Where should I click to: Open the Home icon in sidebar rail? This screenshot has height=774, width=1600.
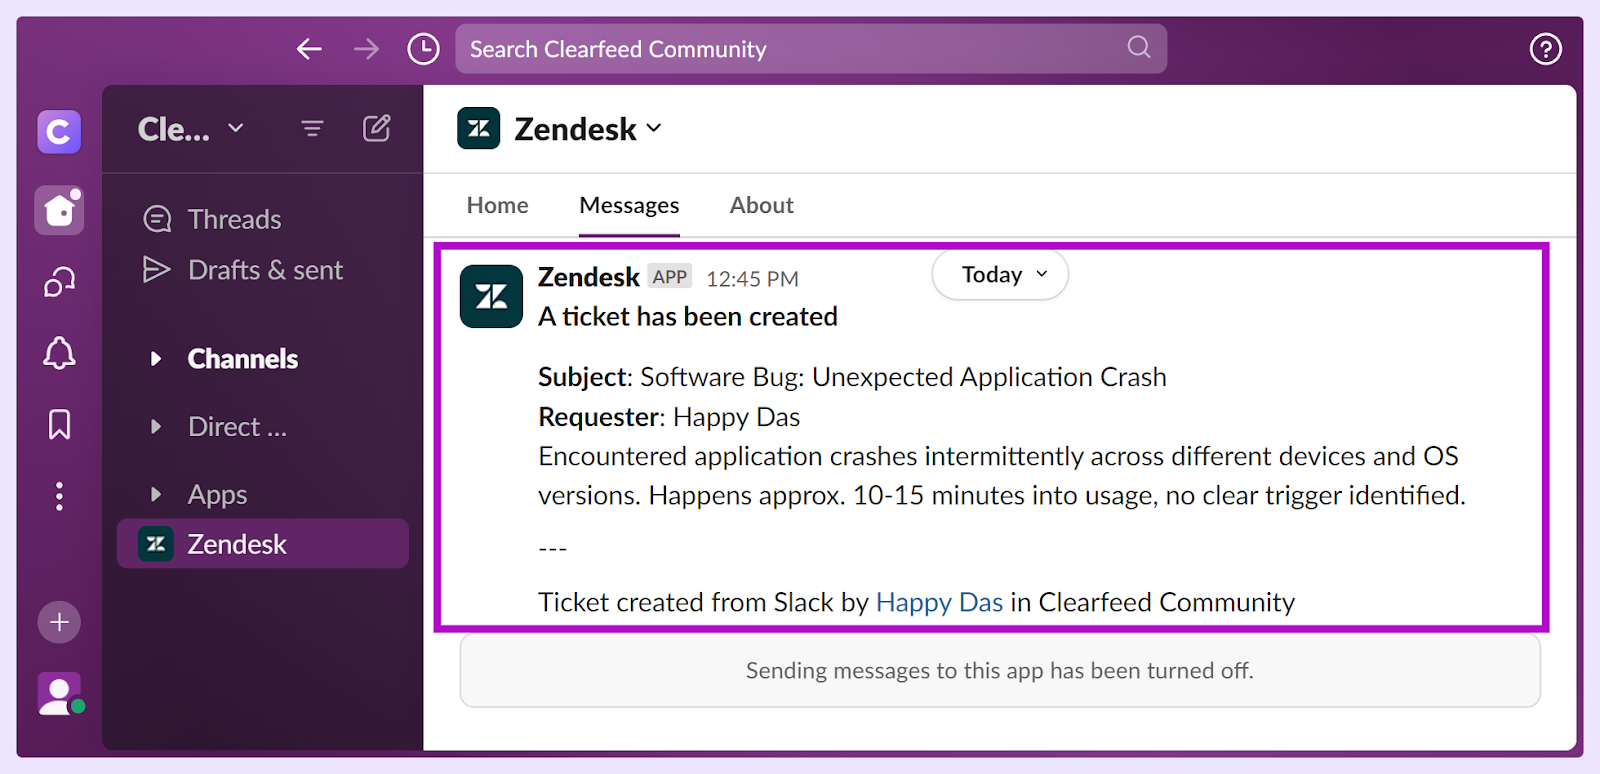tap(59, 210)
